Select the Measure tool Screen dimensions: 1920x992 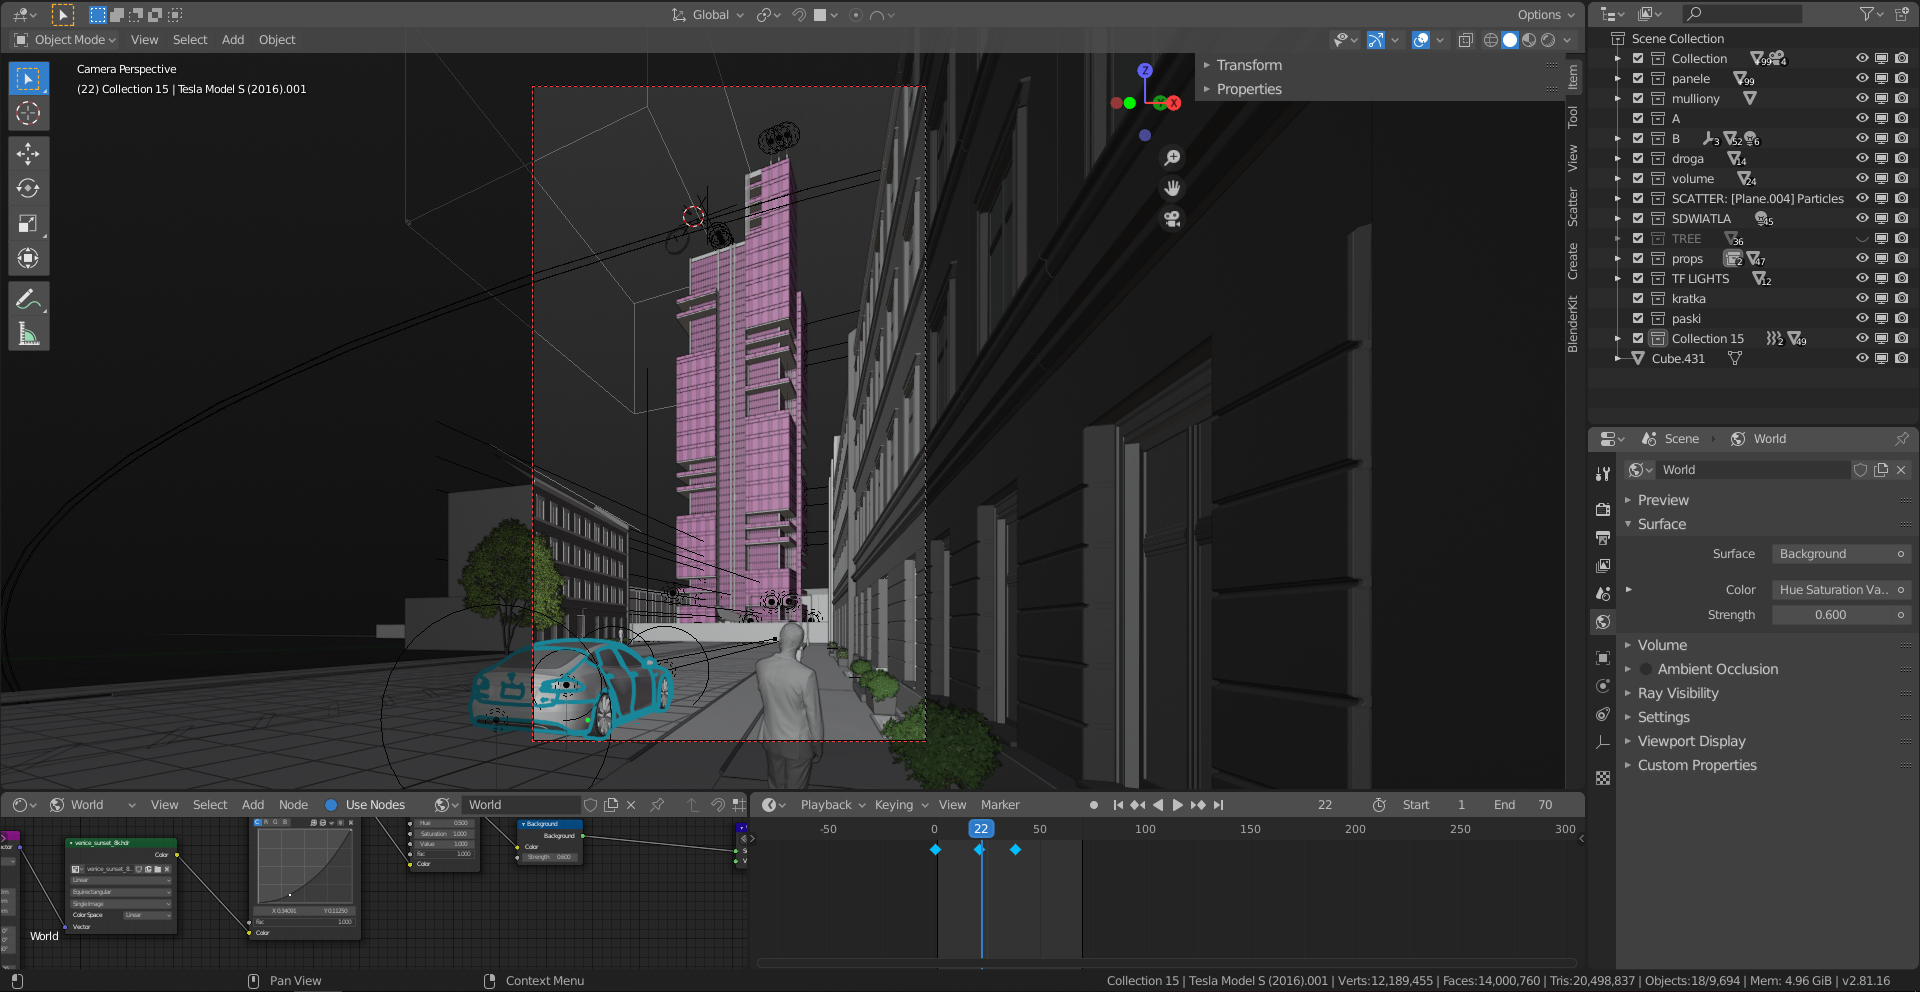28,334
